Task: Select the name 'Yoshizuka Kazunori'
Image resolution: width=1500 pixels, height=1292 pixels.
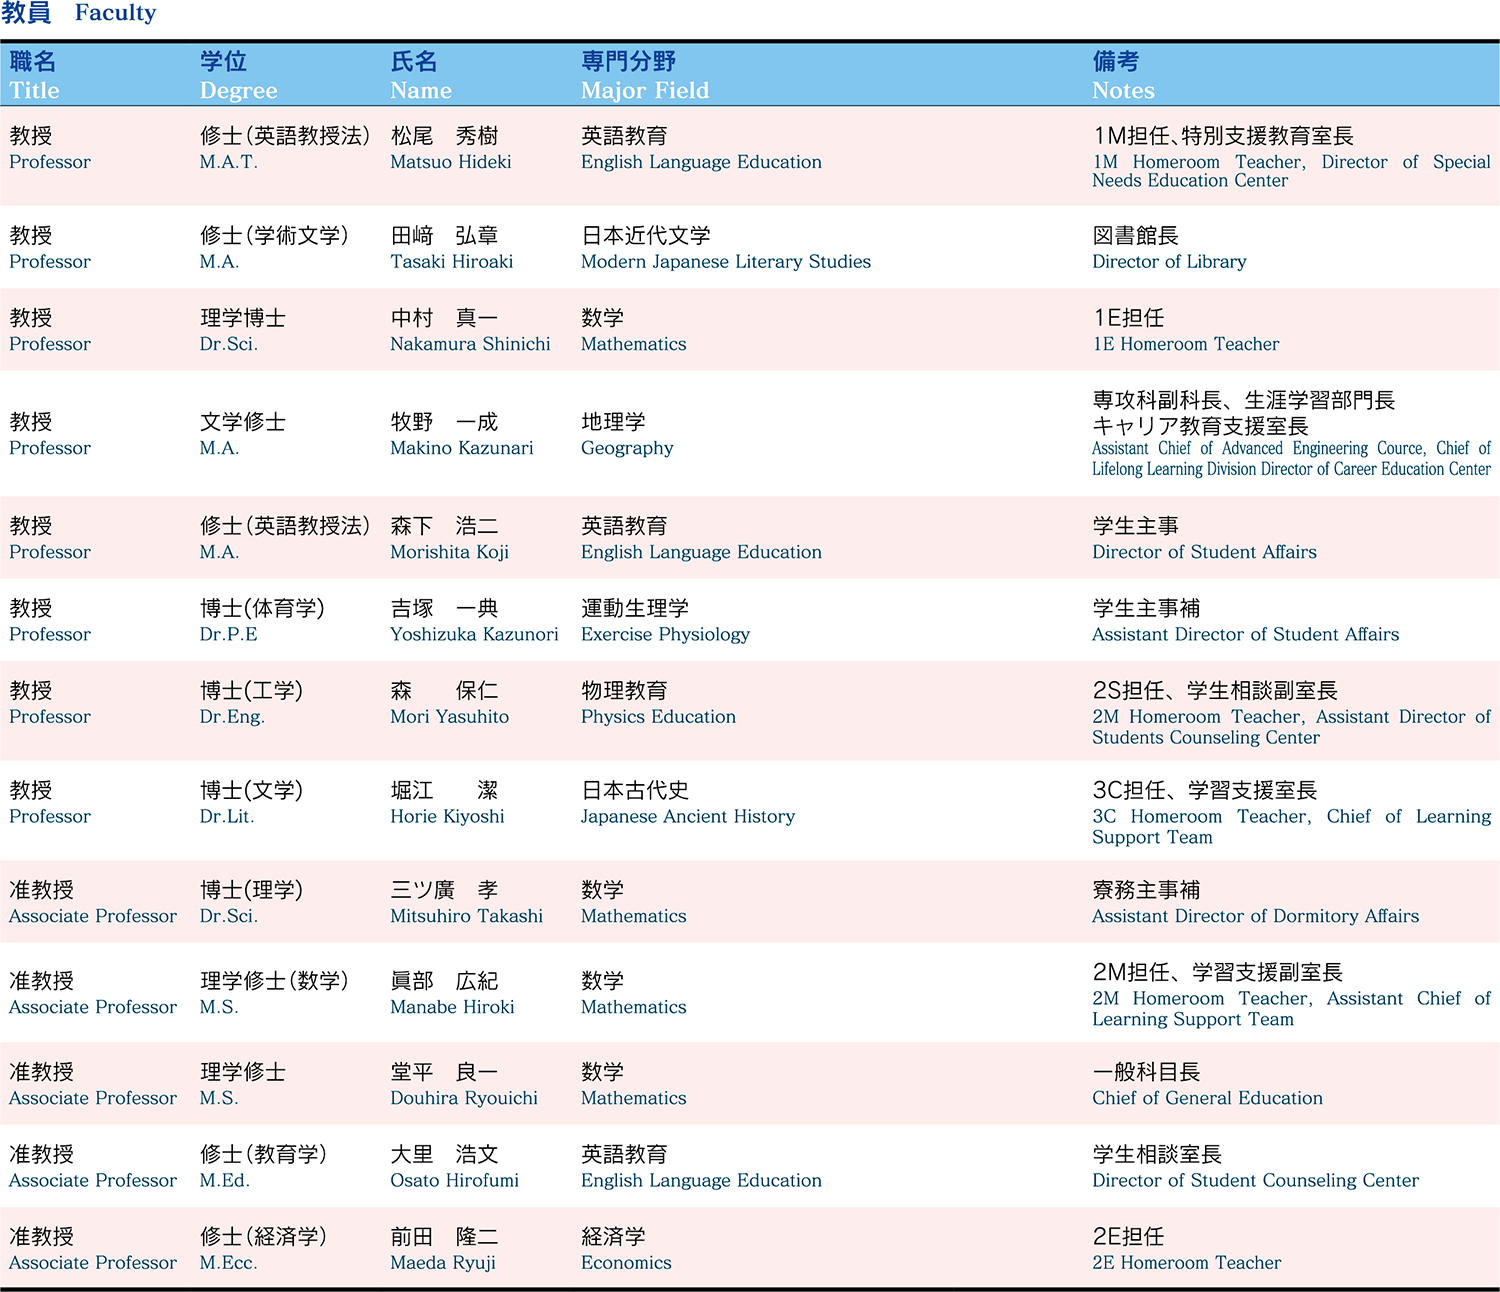Action: pyautogui.click(x=474, y=634)
